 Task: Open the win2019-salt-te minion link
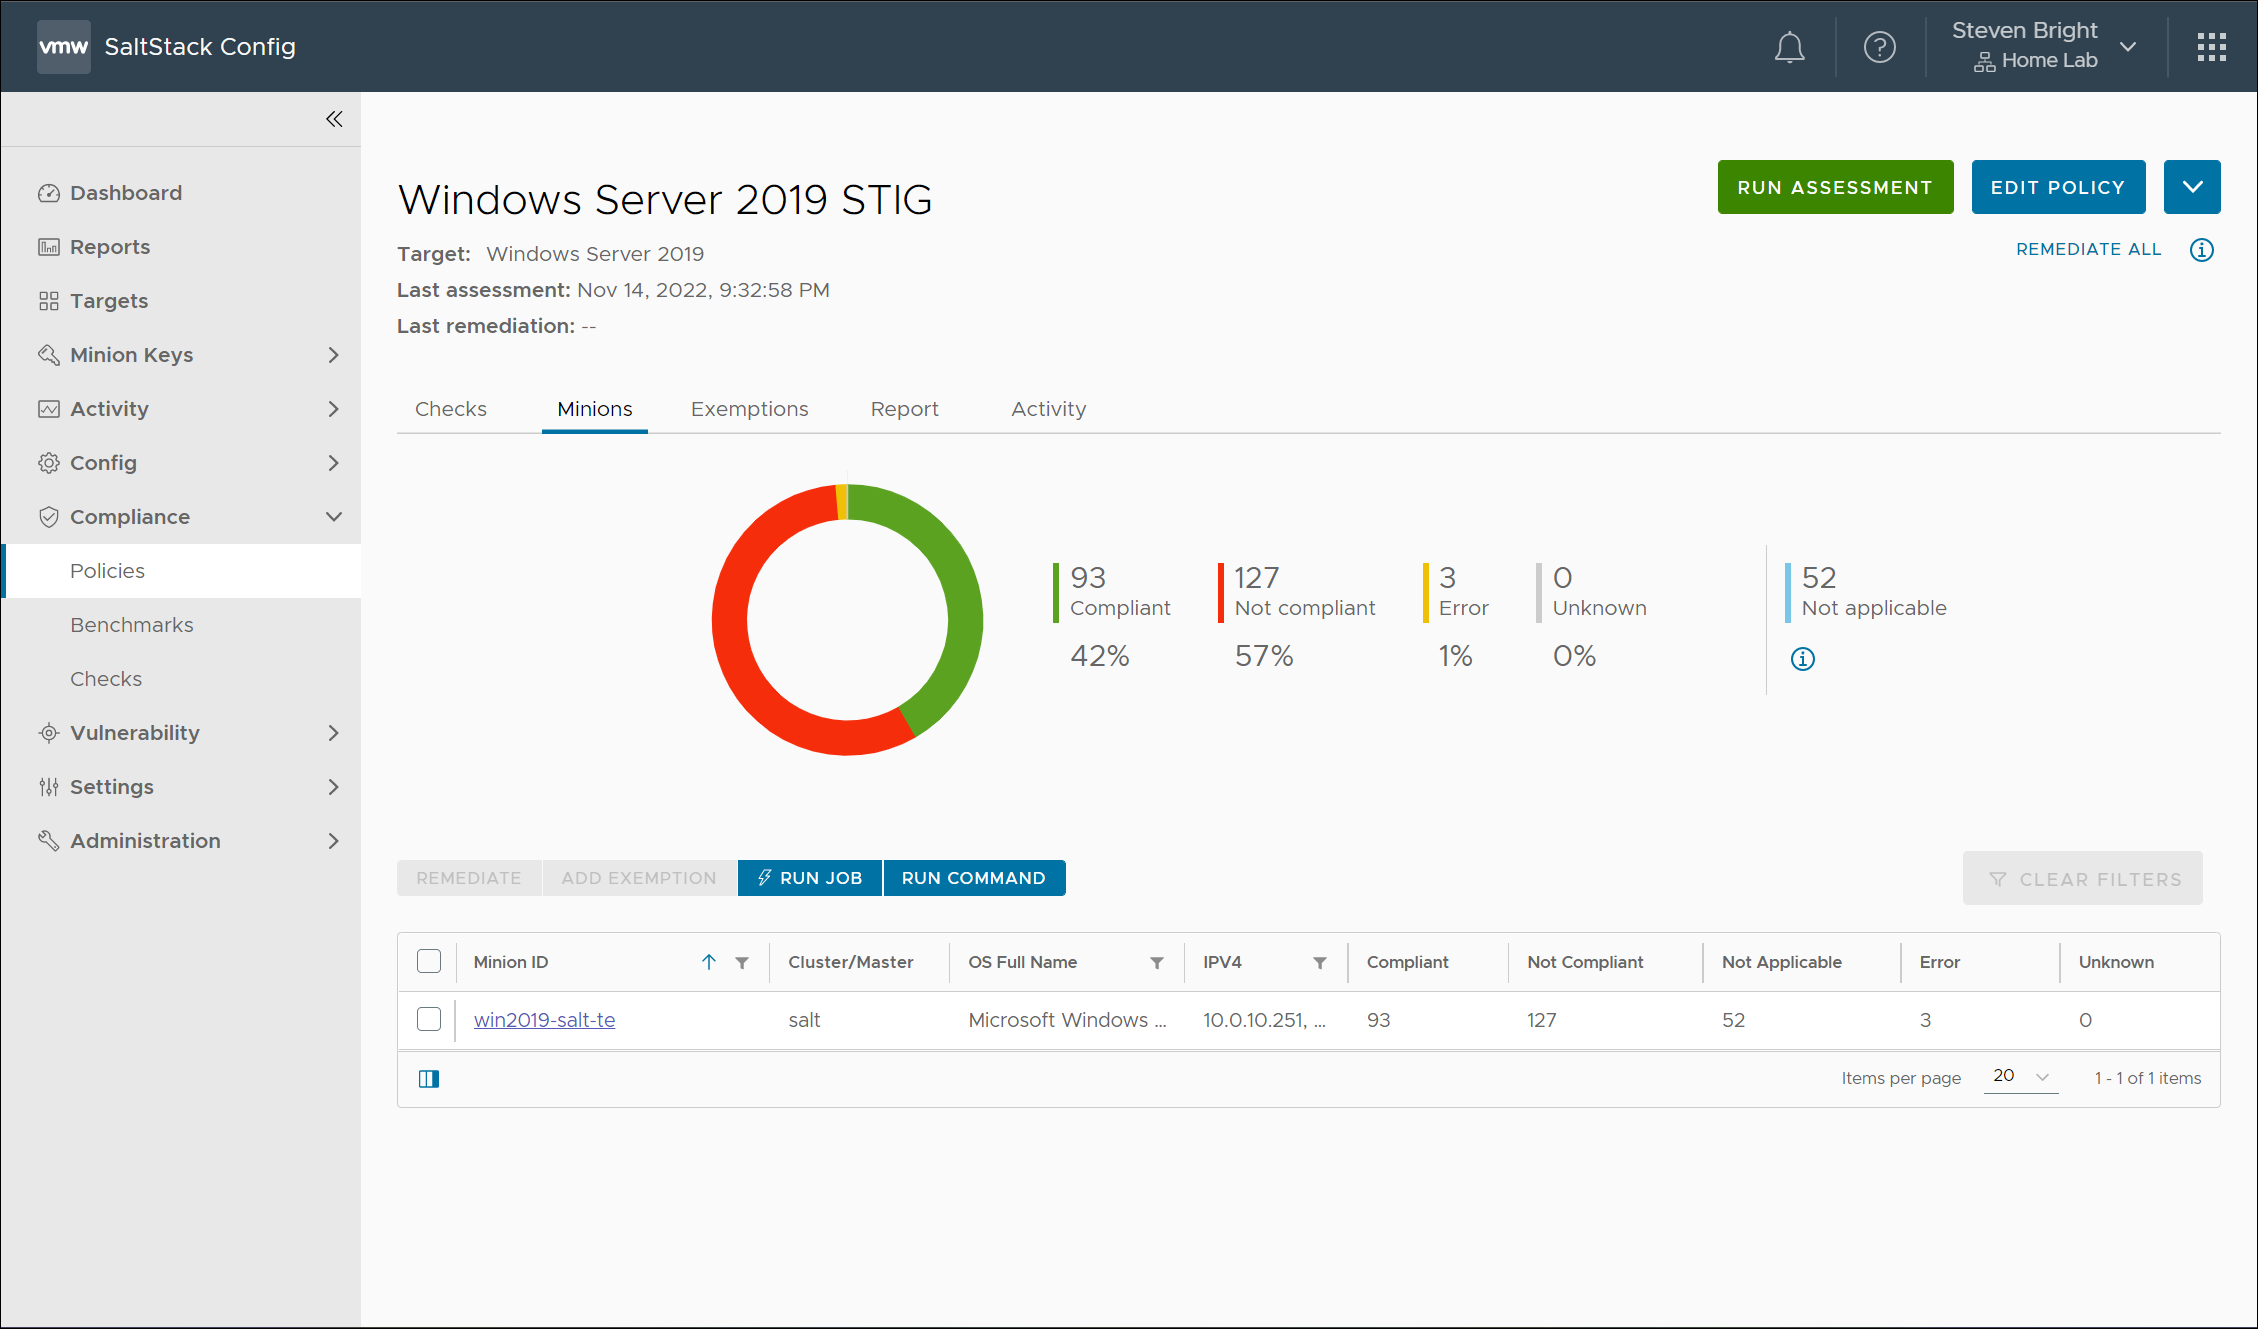(544, 1020)
